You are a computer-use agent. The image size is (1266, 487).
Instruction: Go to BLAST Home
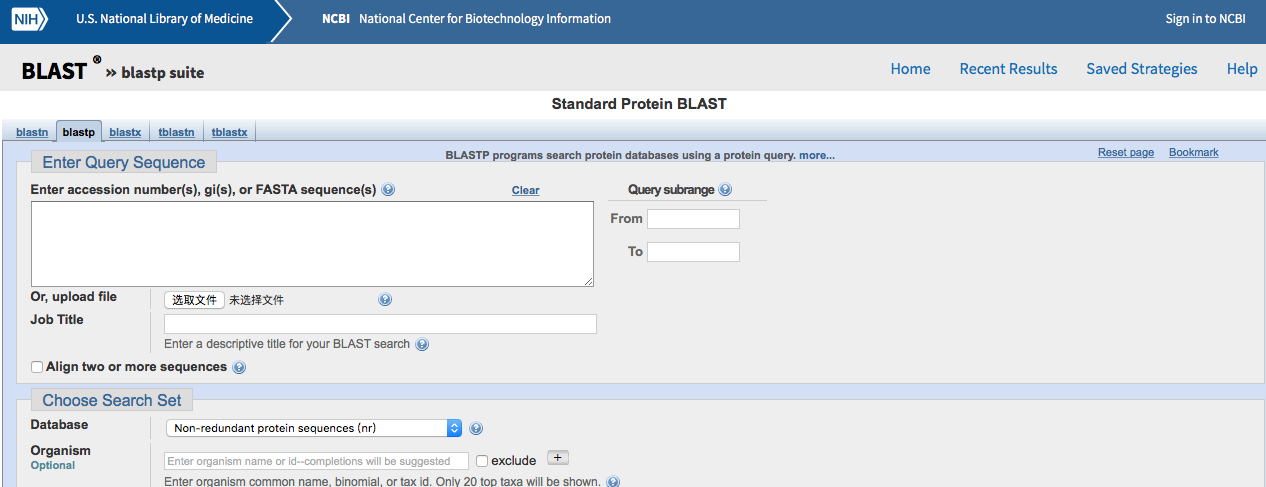pyautogui.click(x=911, y=69)
